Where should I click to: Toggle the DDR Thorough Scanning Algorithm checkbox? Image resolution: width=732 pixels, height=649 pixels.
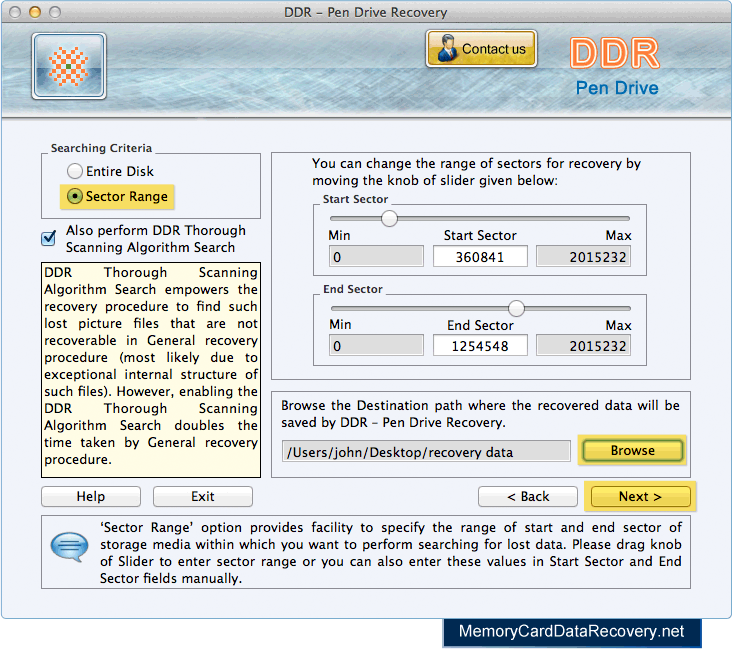click(49, 238)
